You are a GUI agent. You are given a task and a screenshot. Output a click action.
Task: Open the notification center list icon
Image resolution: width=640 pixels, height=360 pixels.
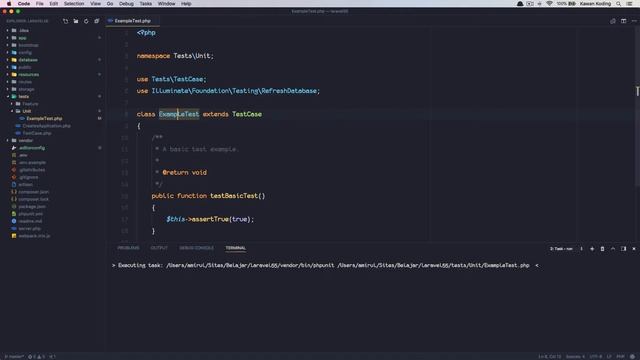click(630, 4)
